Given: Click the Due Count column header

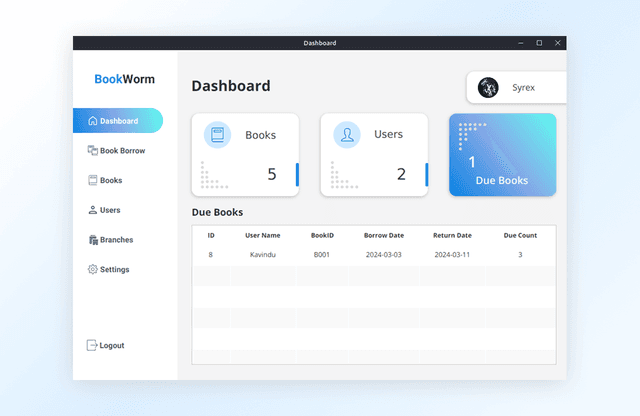Looking at the screenshot, I should click(x=520, y=236).
